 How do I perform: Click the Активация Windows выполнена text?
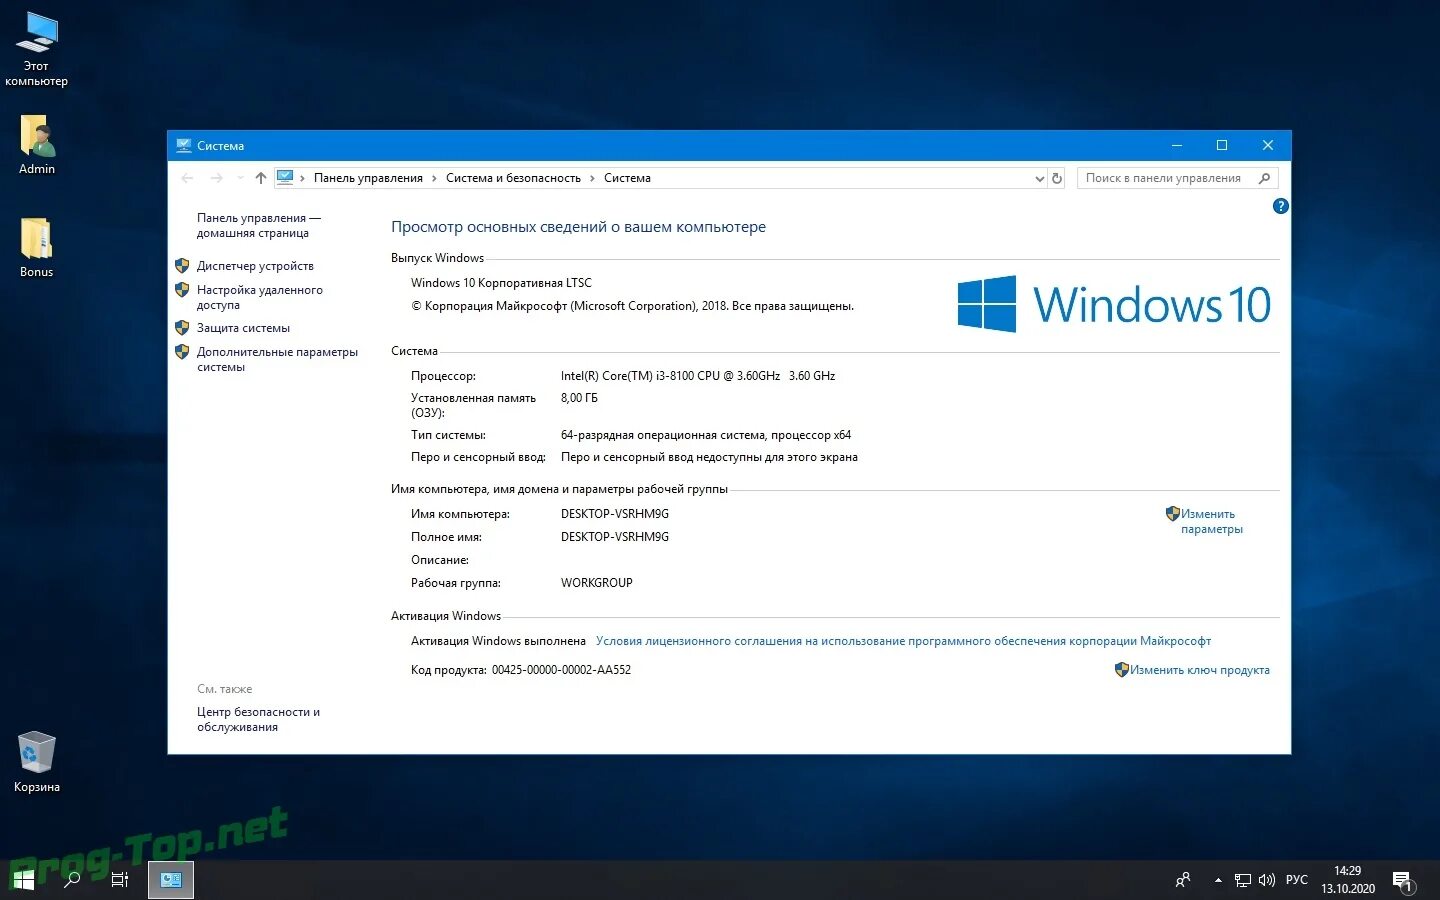[x=498, y=641]
